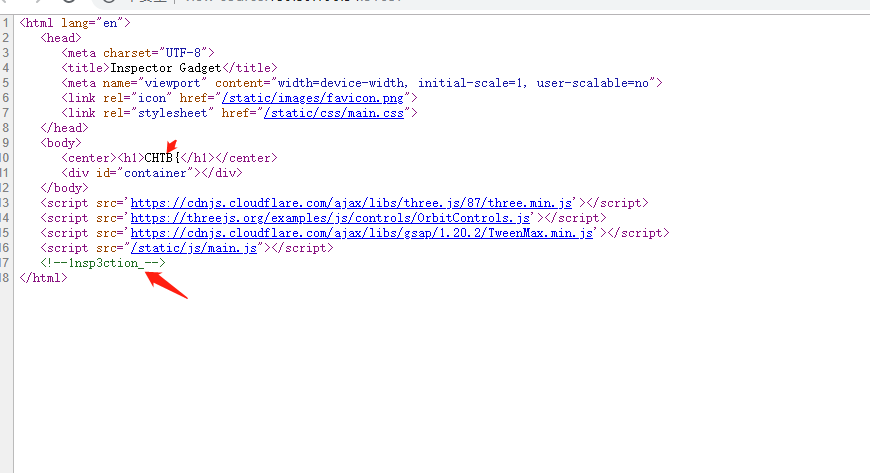Click the viewport content attribute value
Image resolution: width=870 pixels, height=473 pixels.
click(463, 83)
